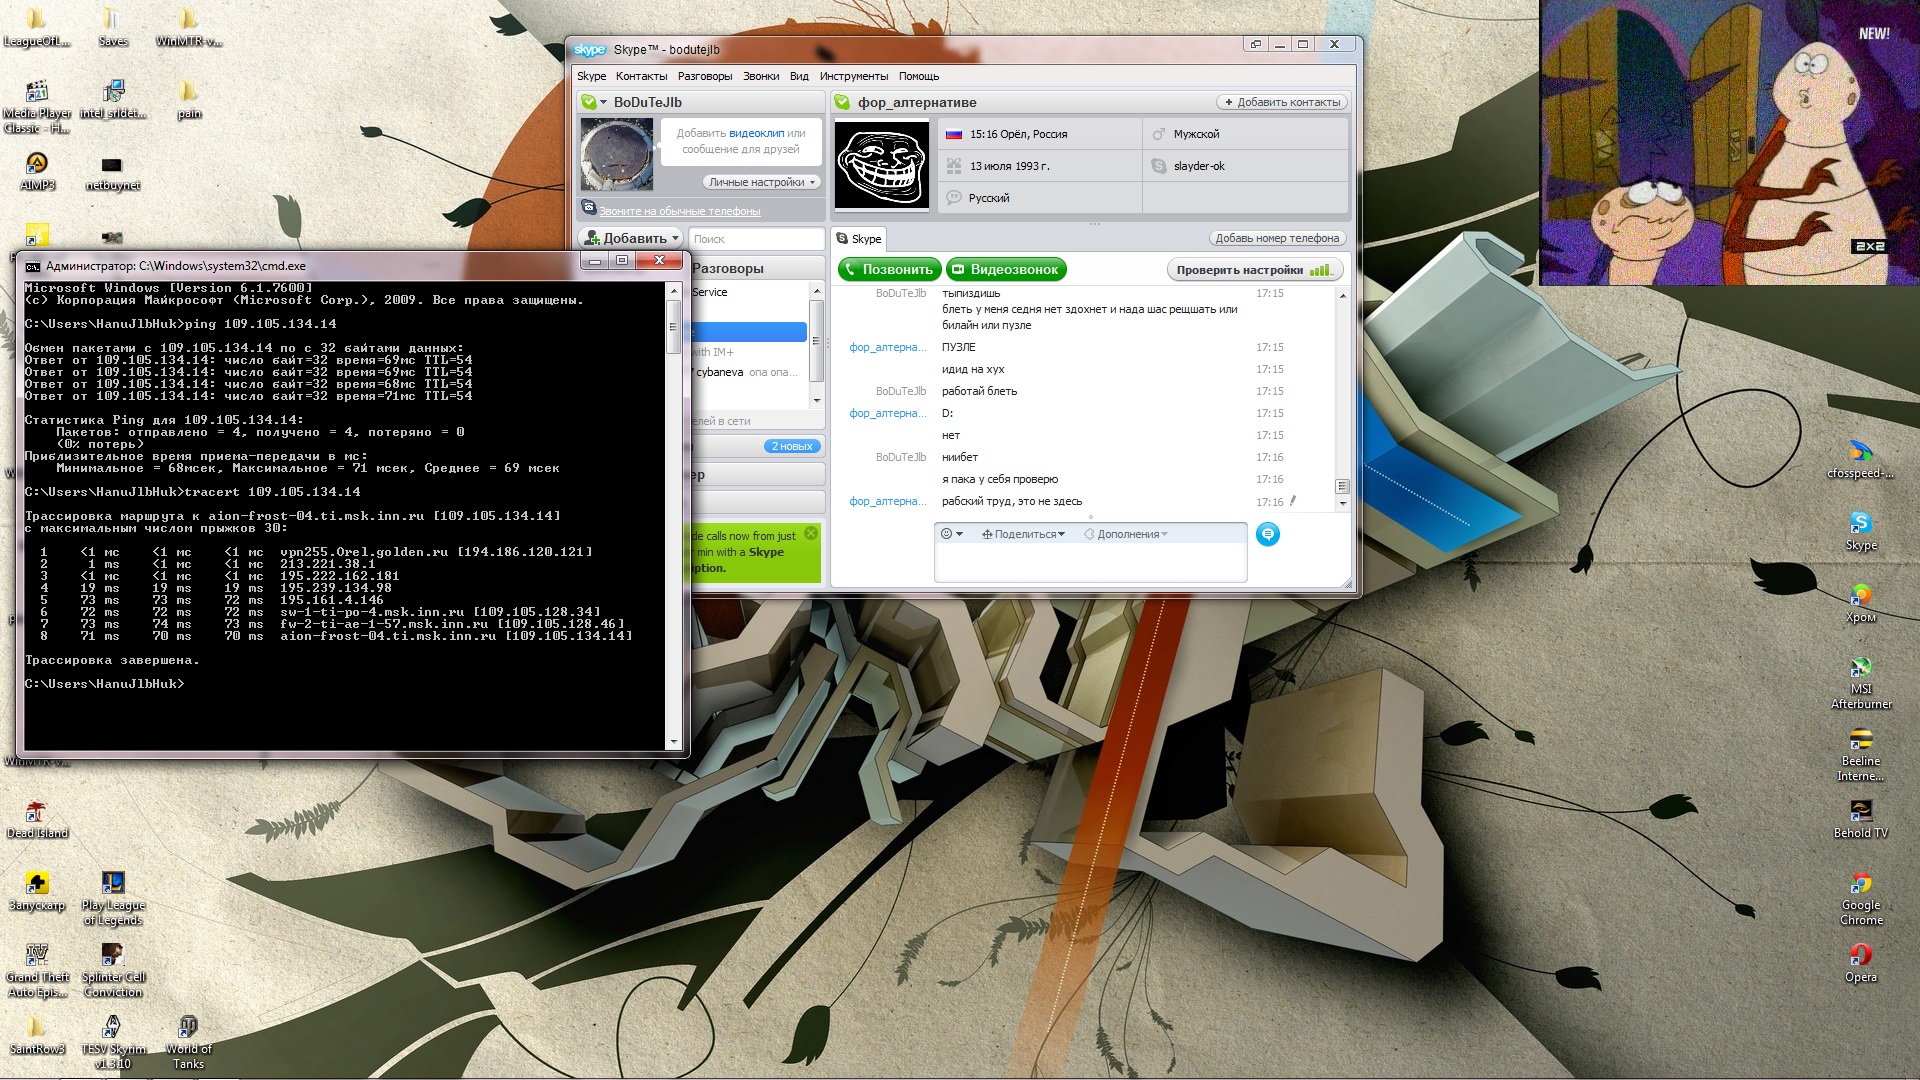Viewport: 1920px width, 1080px height.
Task: Open the Saves desktop folder
Action: pyautogui.click(x=112, y=27)
